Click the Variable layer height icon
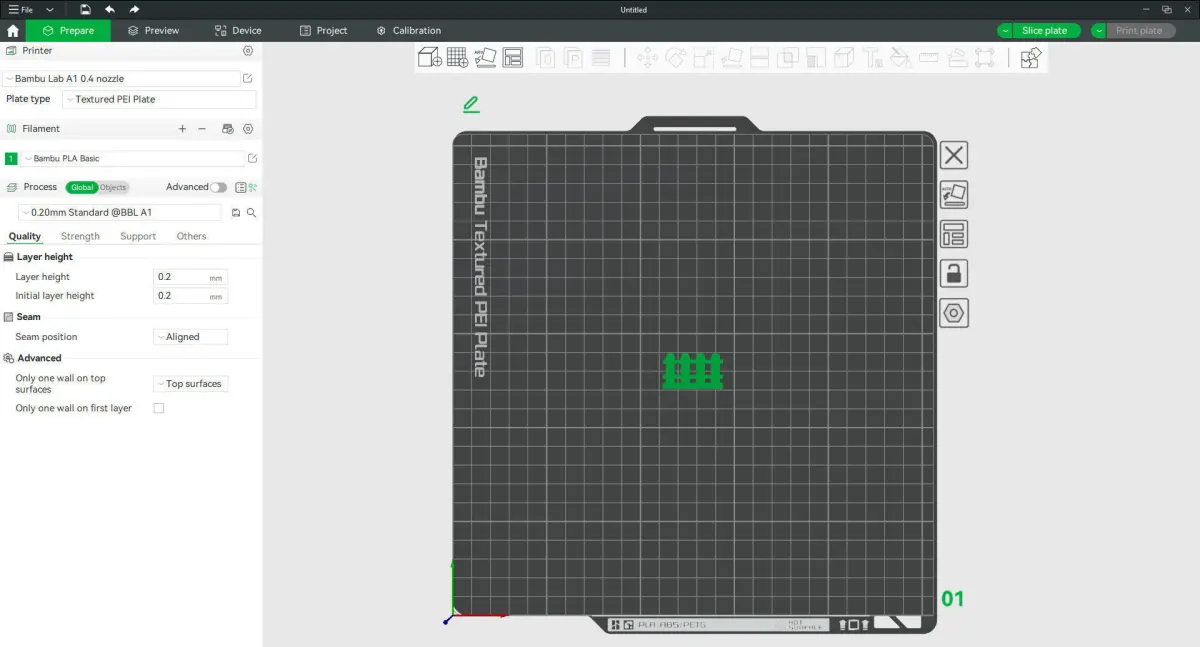 601,58
